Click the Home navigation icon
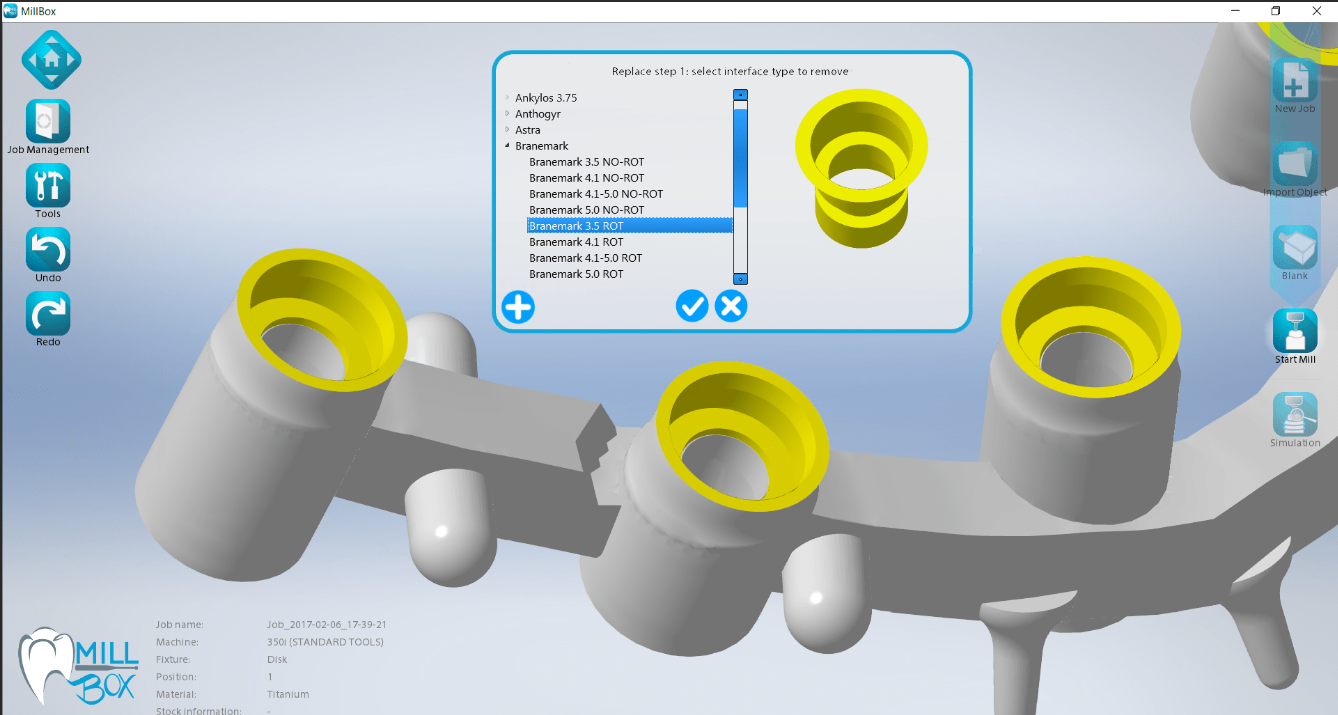The image size is (1338, 715). (51, 59)
